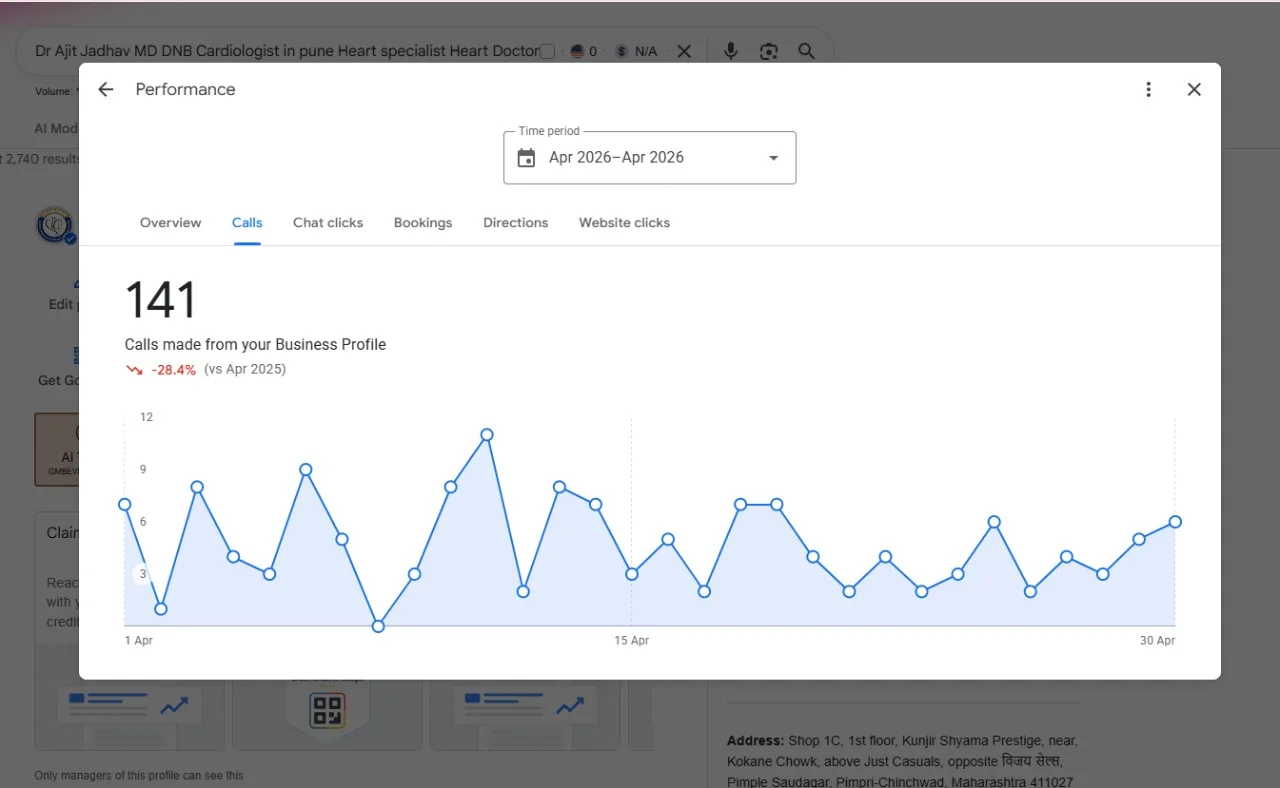
Task: Open the three-dot more options menu
Action: click(x=1148, y=90)
